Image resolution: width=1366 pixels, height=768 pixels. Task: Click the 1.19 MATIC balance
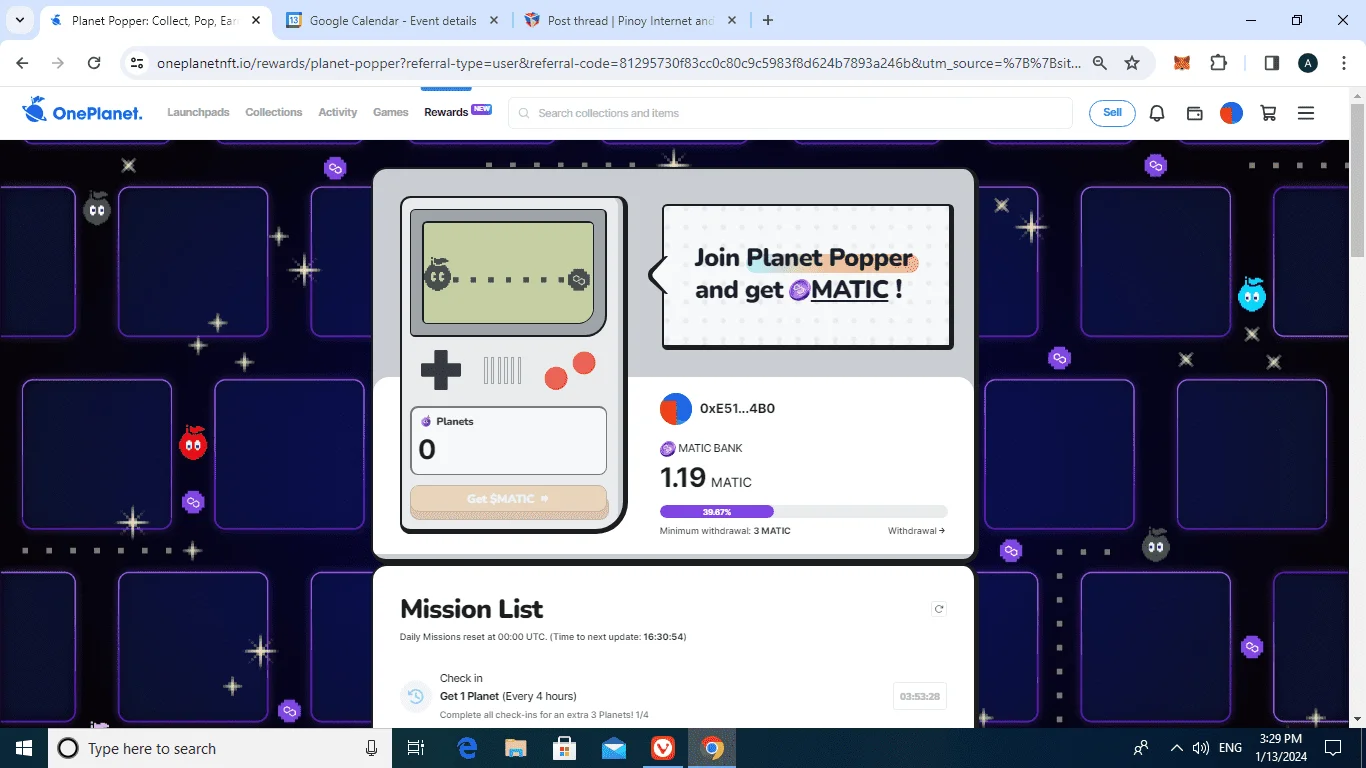[x=706, y=478]
